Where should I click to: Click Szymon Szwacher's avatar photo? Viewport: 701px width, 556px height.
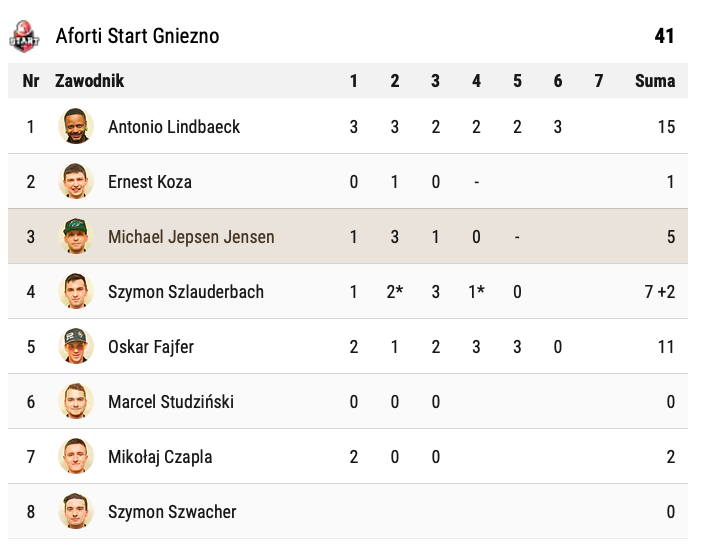tap(76, 512)
